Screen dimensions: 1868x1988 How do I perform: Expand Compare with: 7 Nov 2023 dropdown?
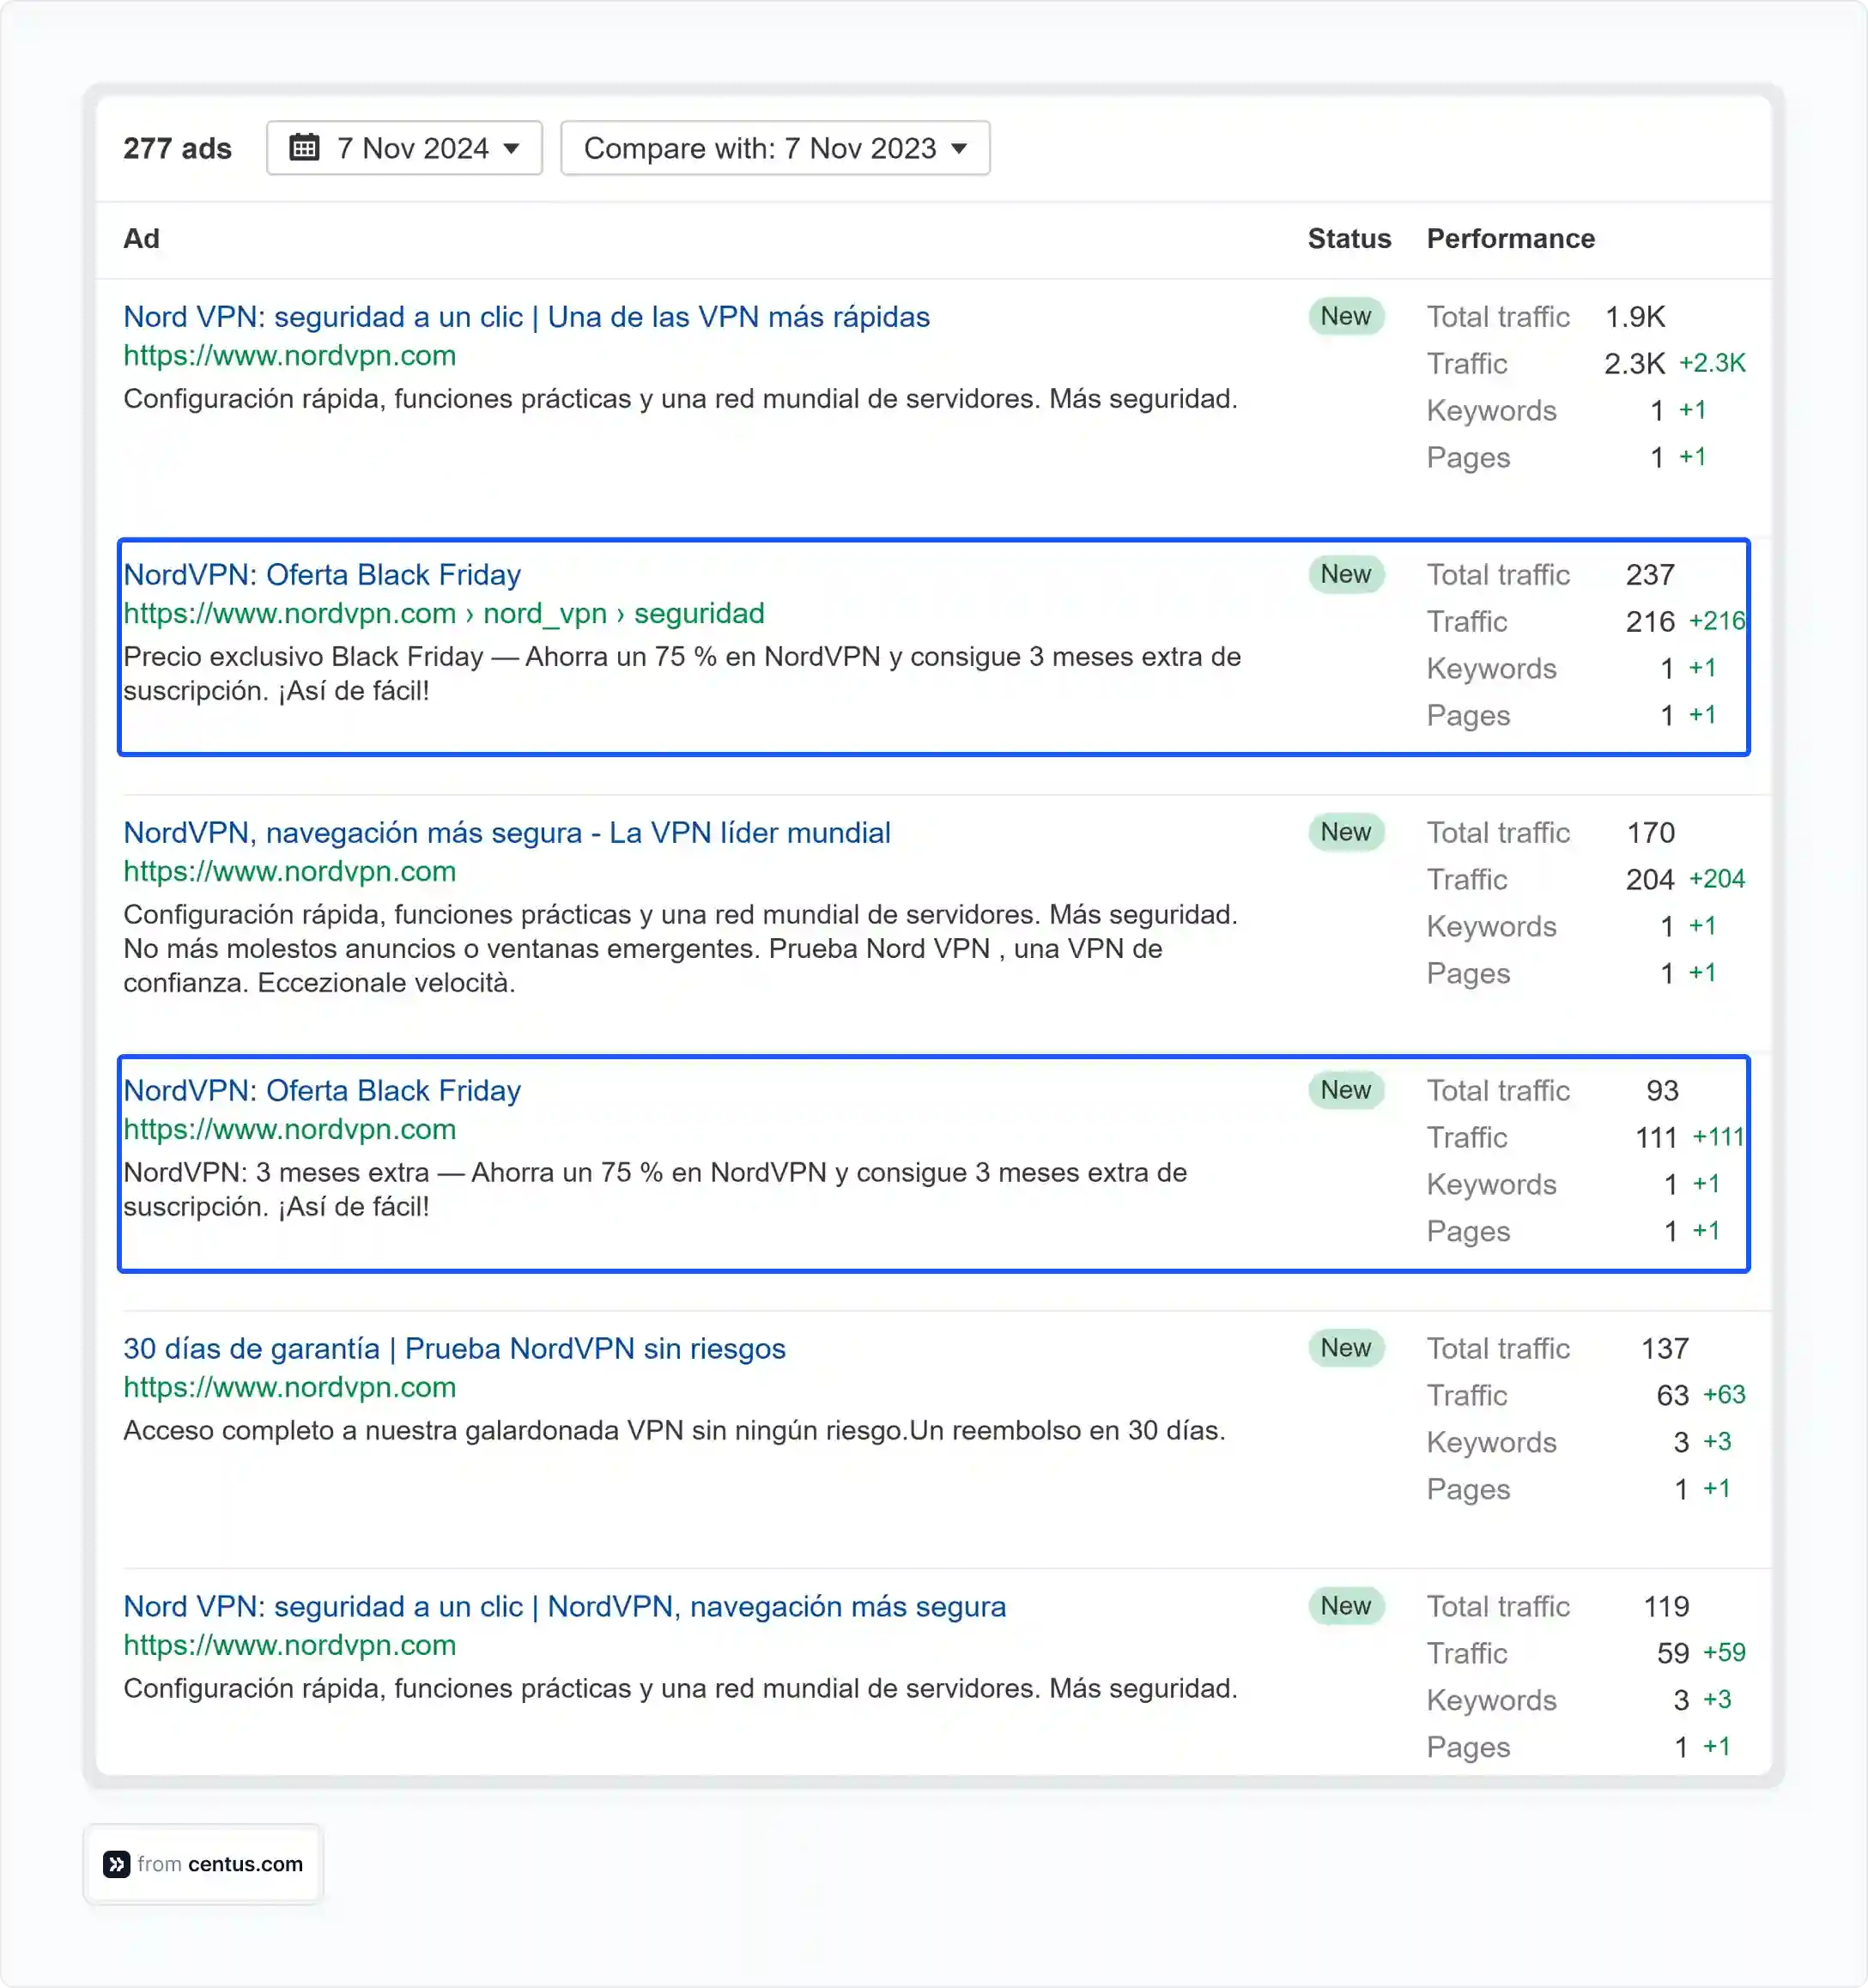775,148
